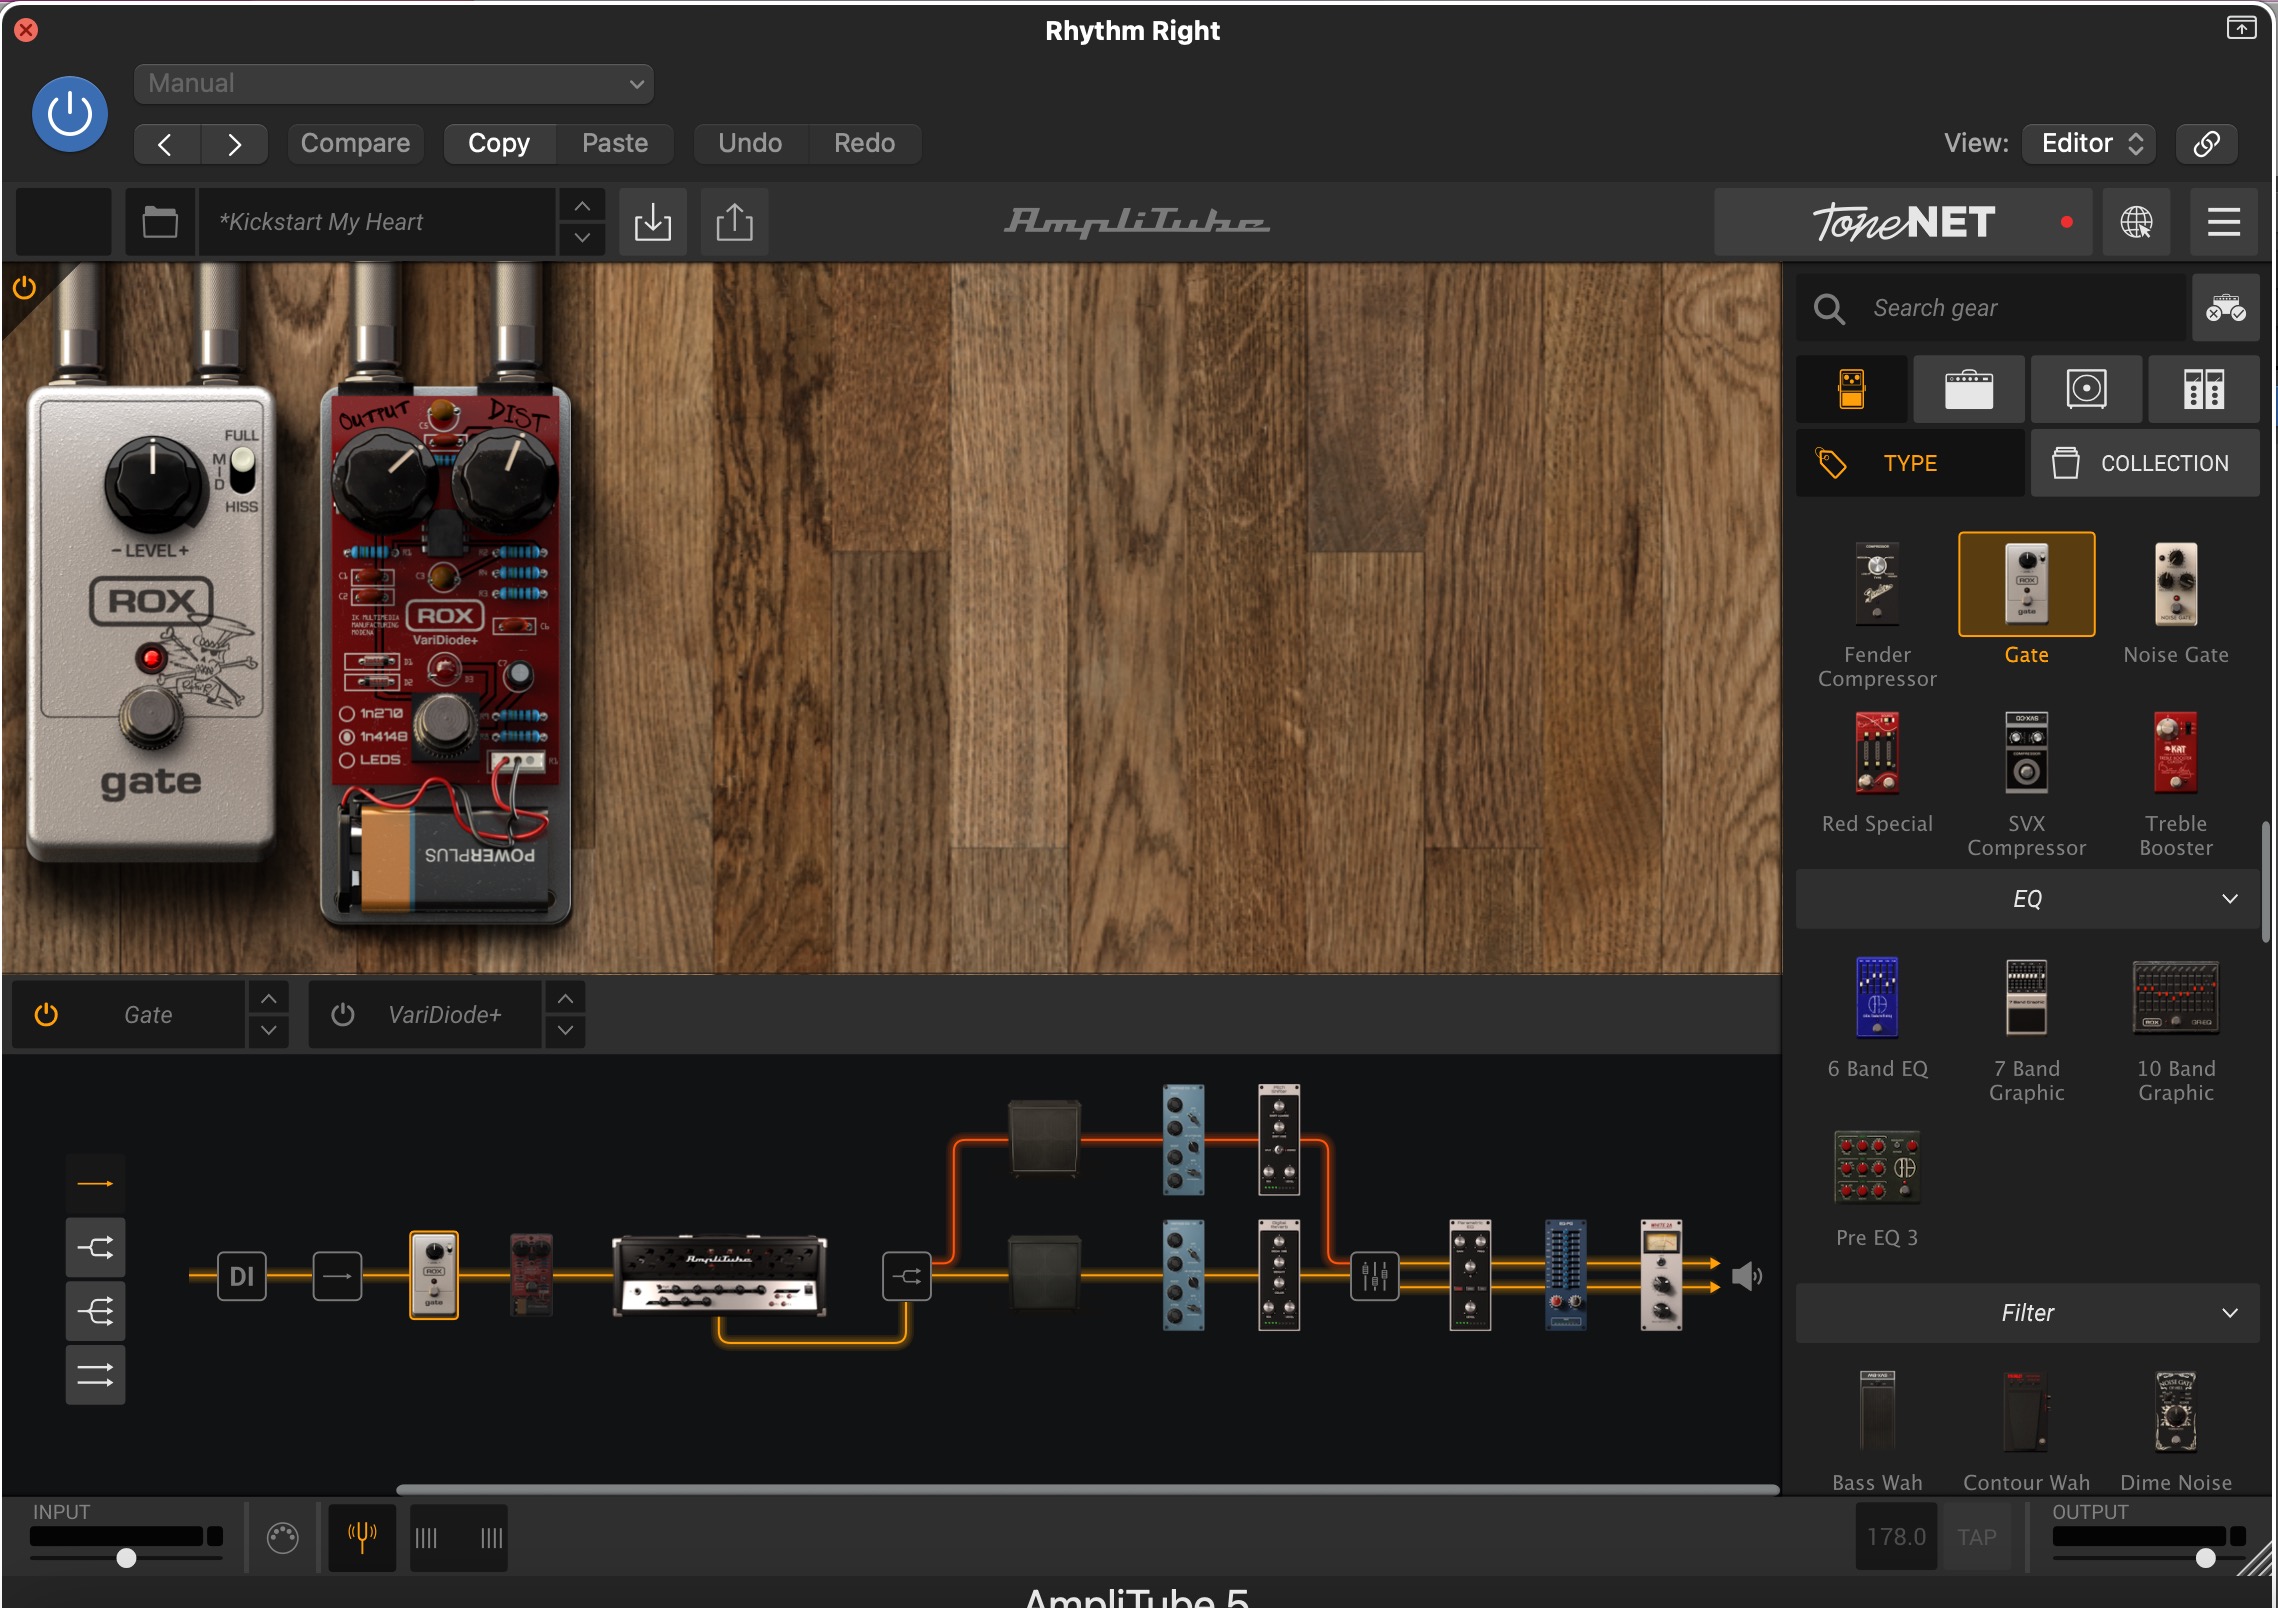Click the 178.0 tempo value field
The width and height of the screenshot is (2278, 1608).
[1896, 1537]
